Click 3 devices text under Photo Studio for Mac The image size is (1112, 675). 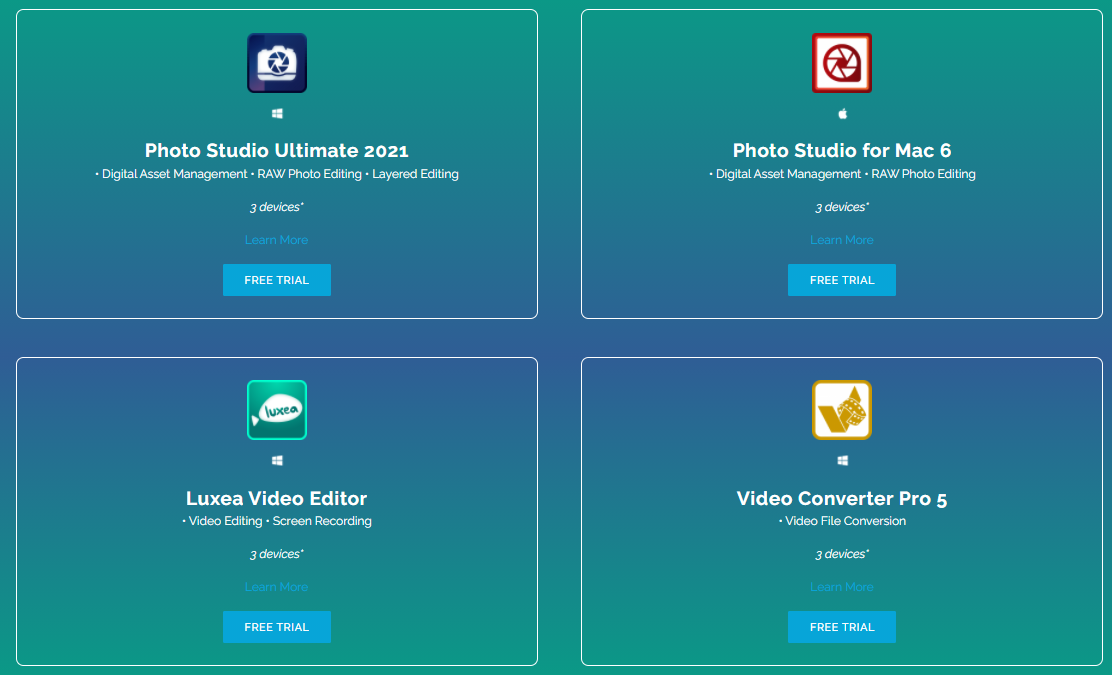pos(842,207)
